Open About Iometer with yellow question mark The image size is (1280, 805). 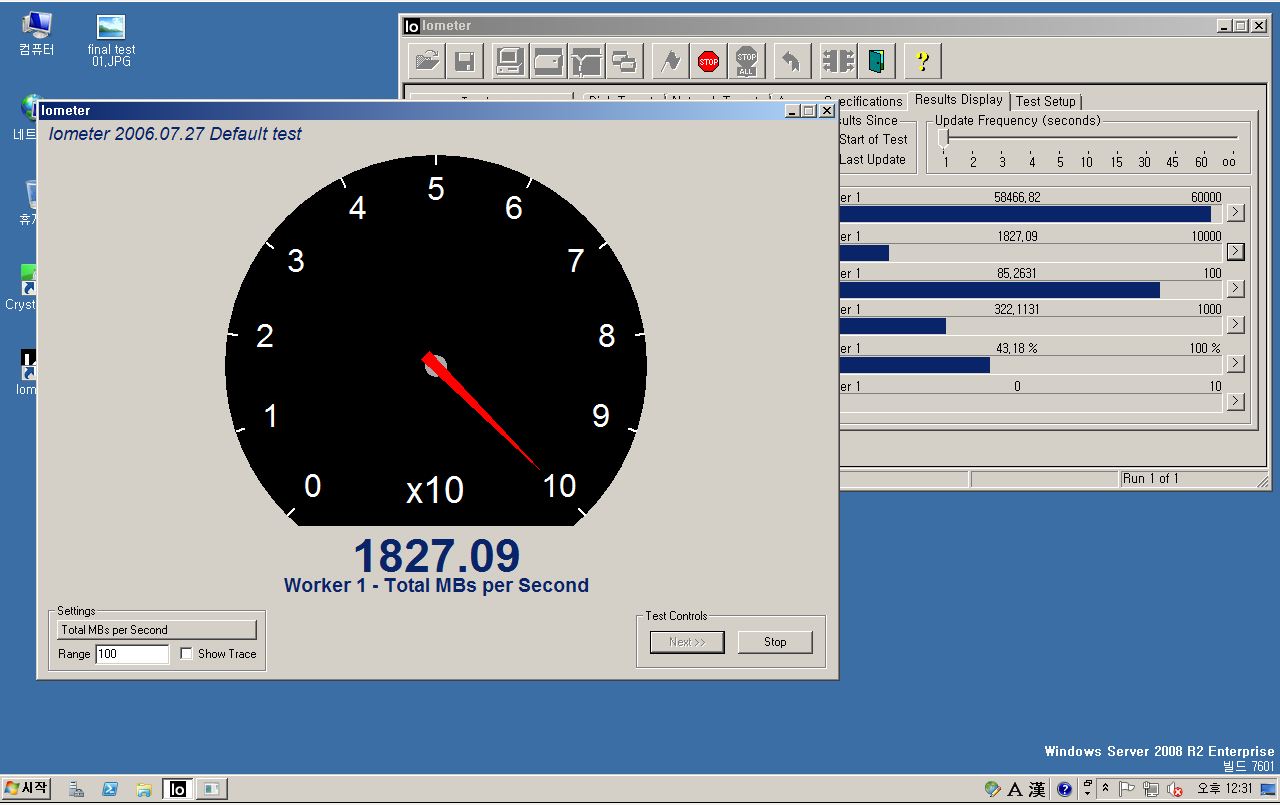click(922, 61)
